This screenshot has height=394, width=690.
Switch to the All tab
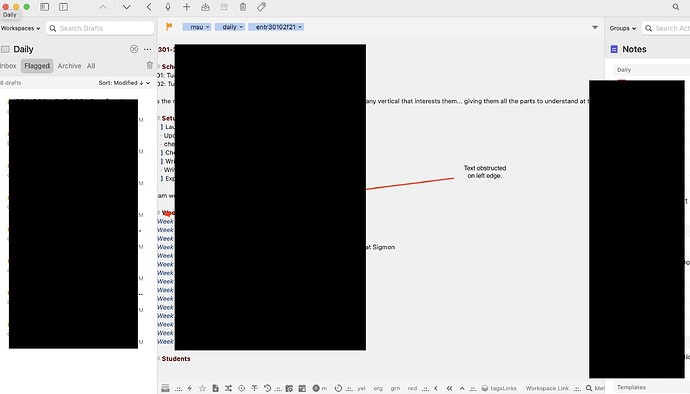point(91,66)
